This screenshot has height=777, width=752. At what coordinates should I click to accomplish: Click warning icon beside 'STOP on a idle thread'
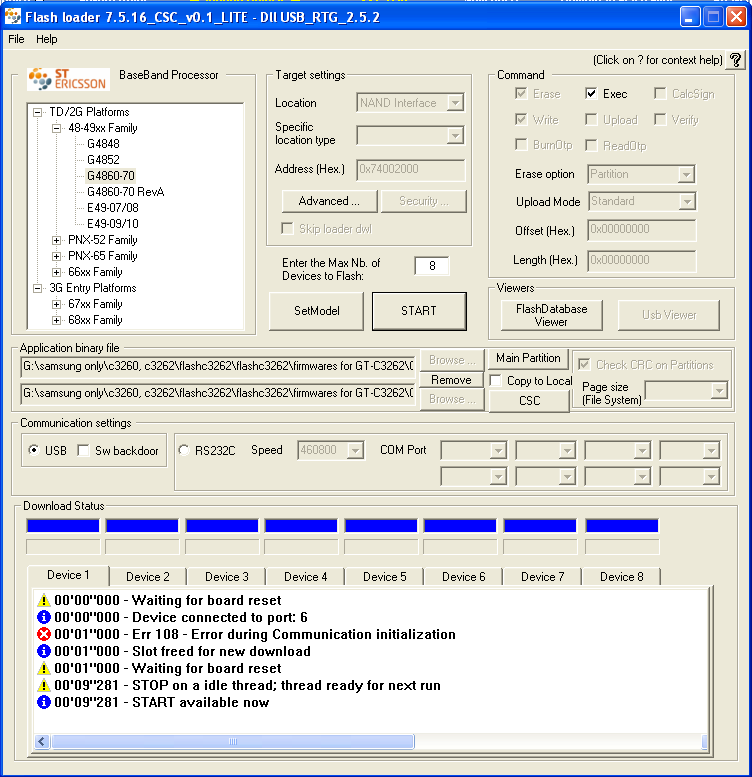point(44,685)
